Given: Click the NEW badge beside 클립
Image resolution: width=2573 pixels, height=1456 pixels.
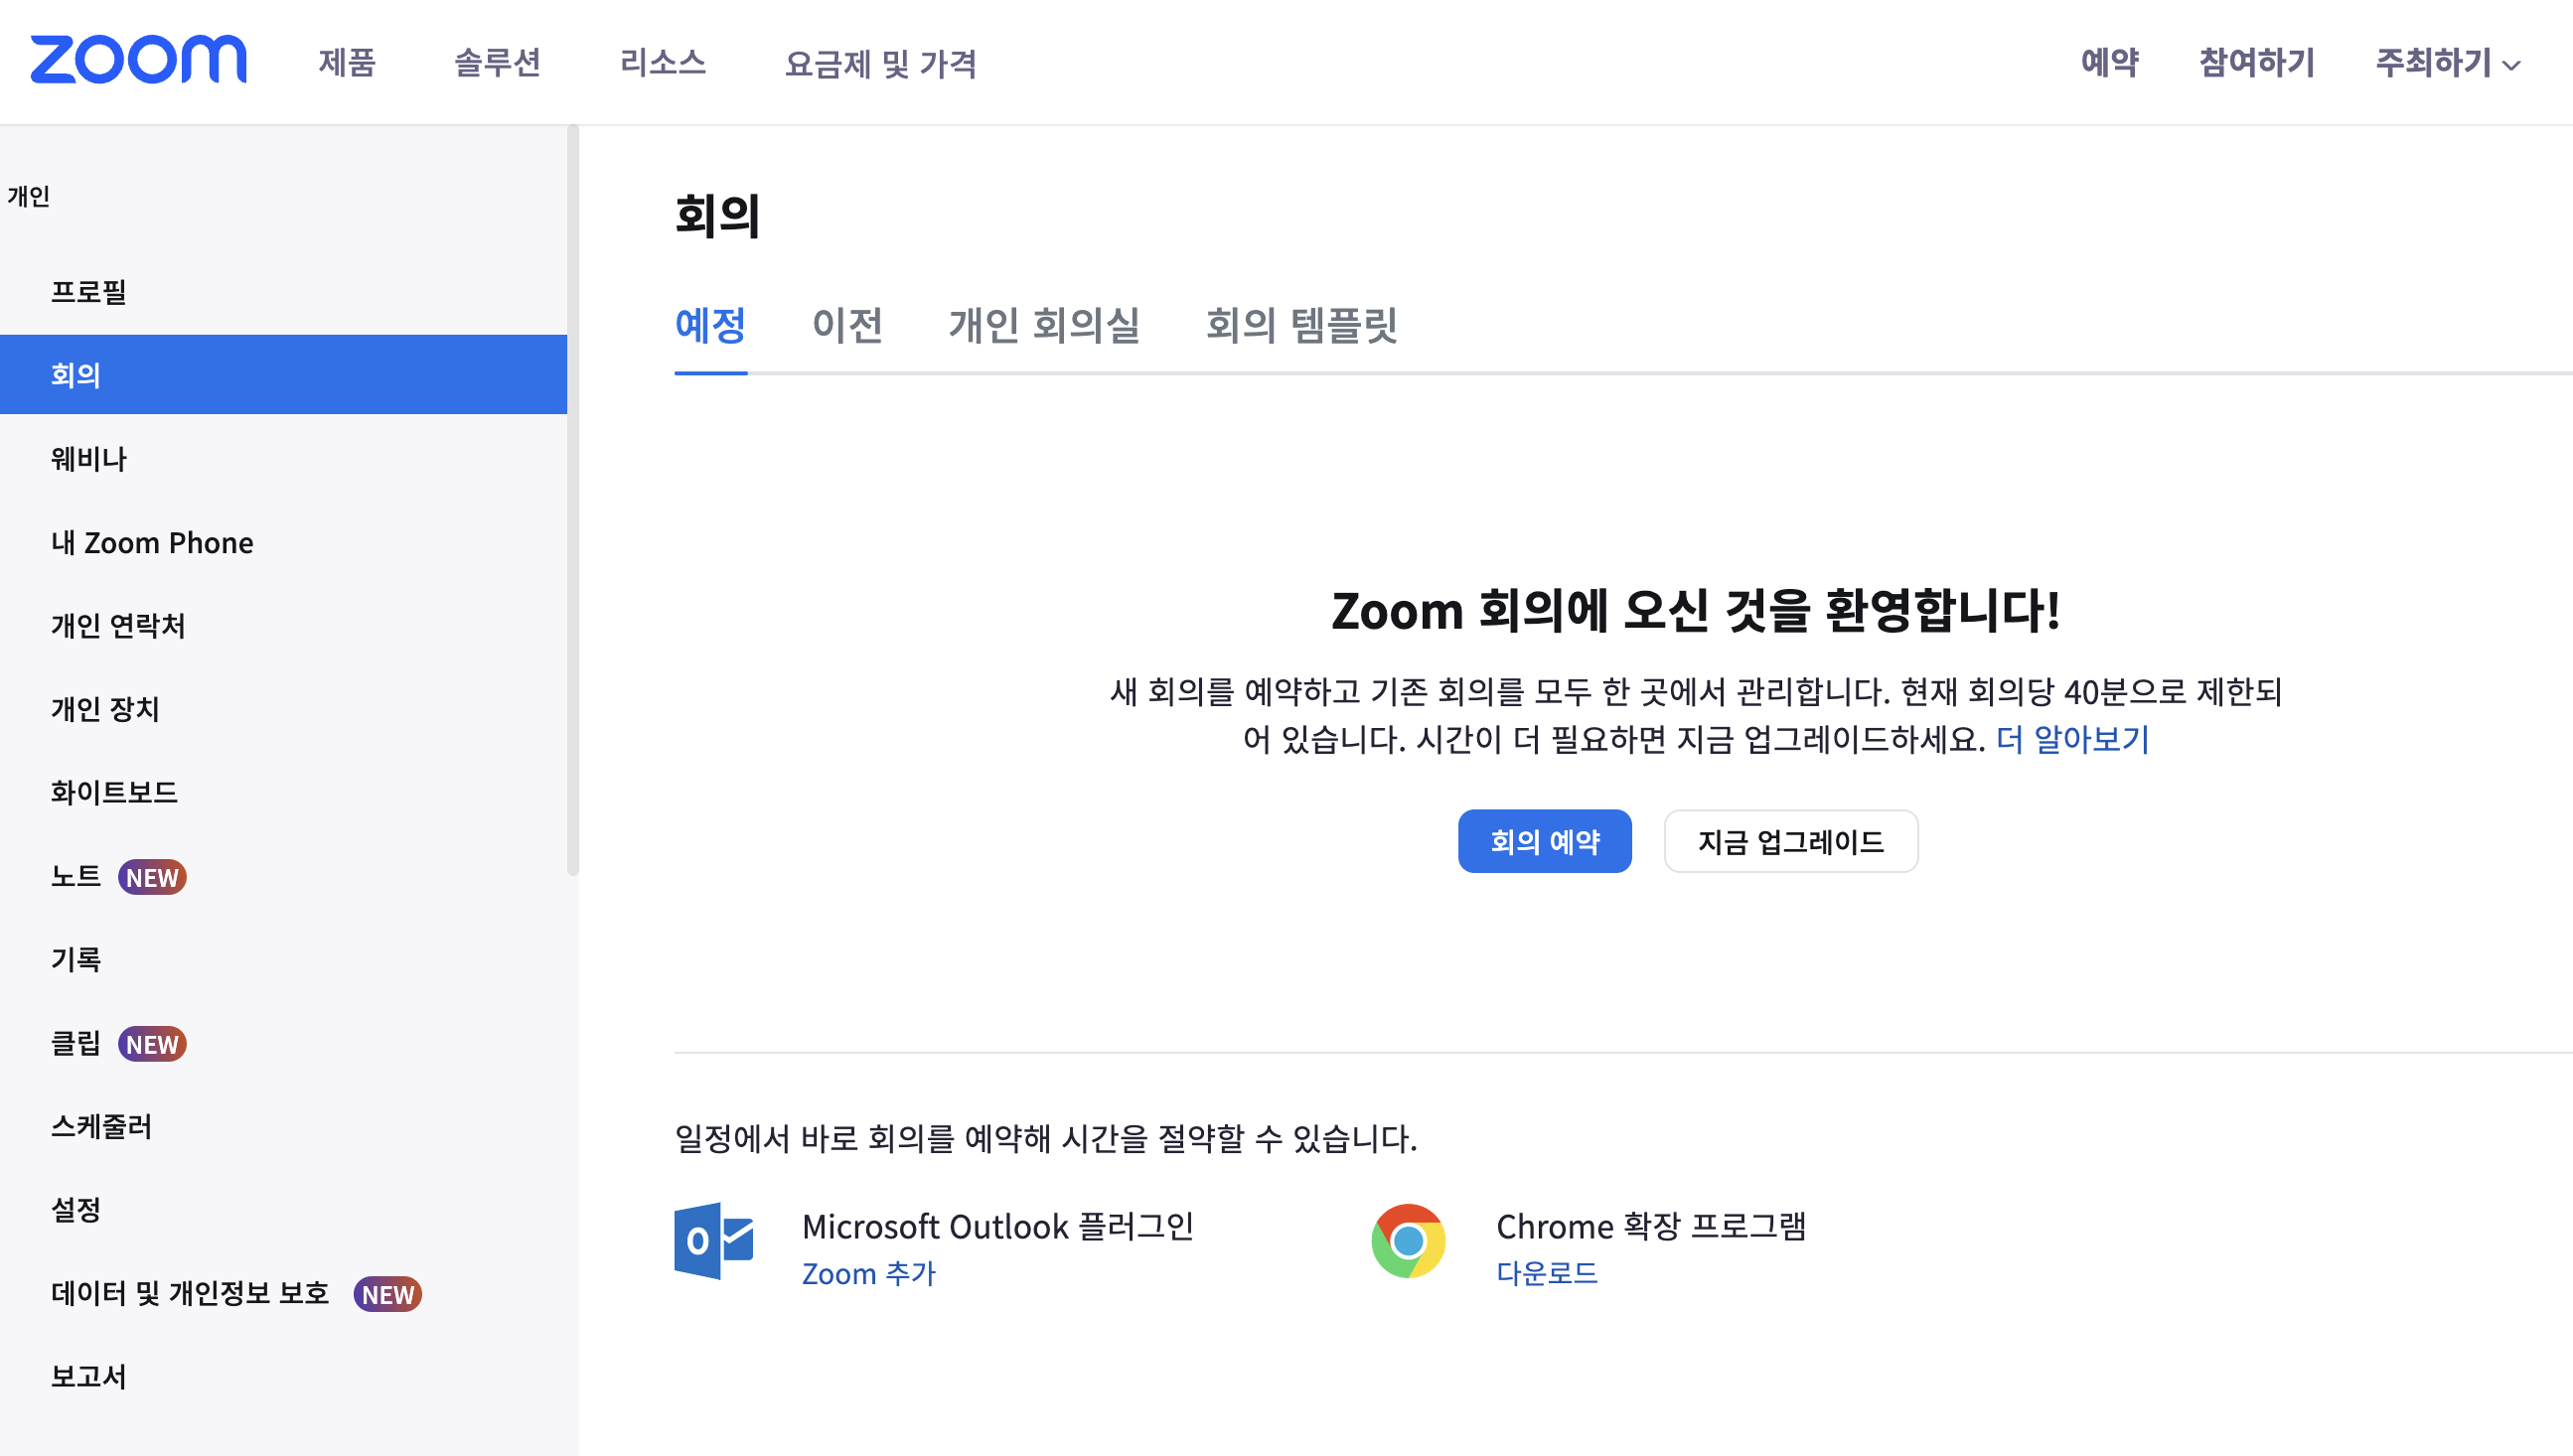Looking at the screenshot, I should pos(152,1044).
